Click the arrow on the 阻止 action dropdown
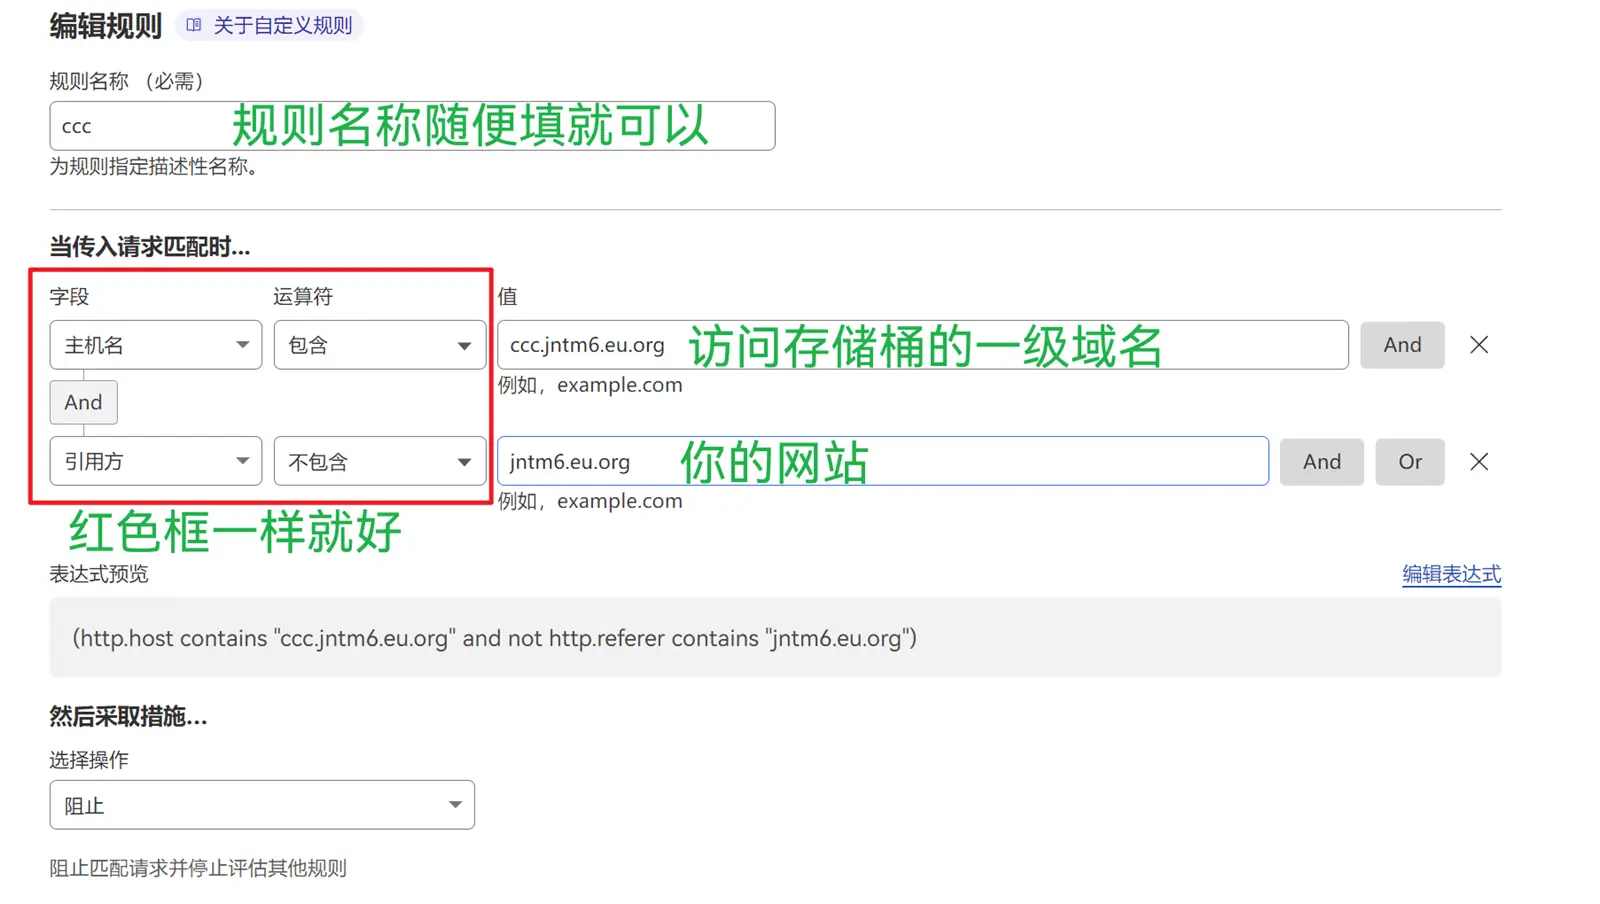The height and width of the screenshot is (904, 1600). [x=455, y=805]
